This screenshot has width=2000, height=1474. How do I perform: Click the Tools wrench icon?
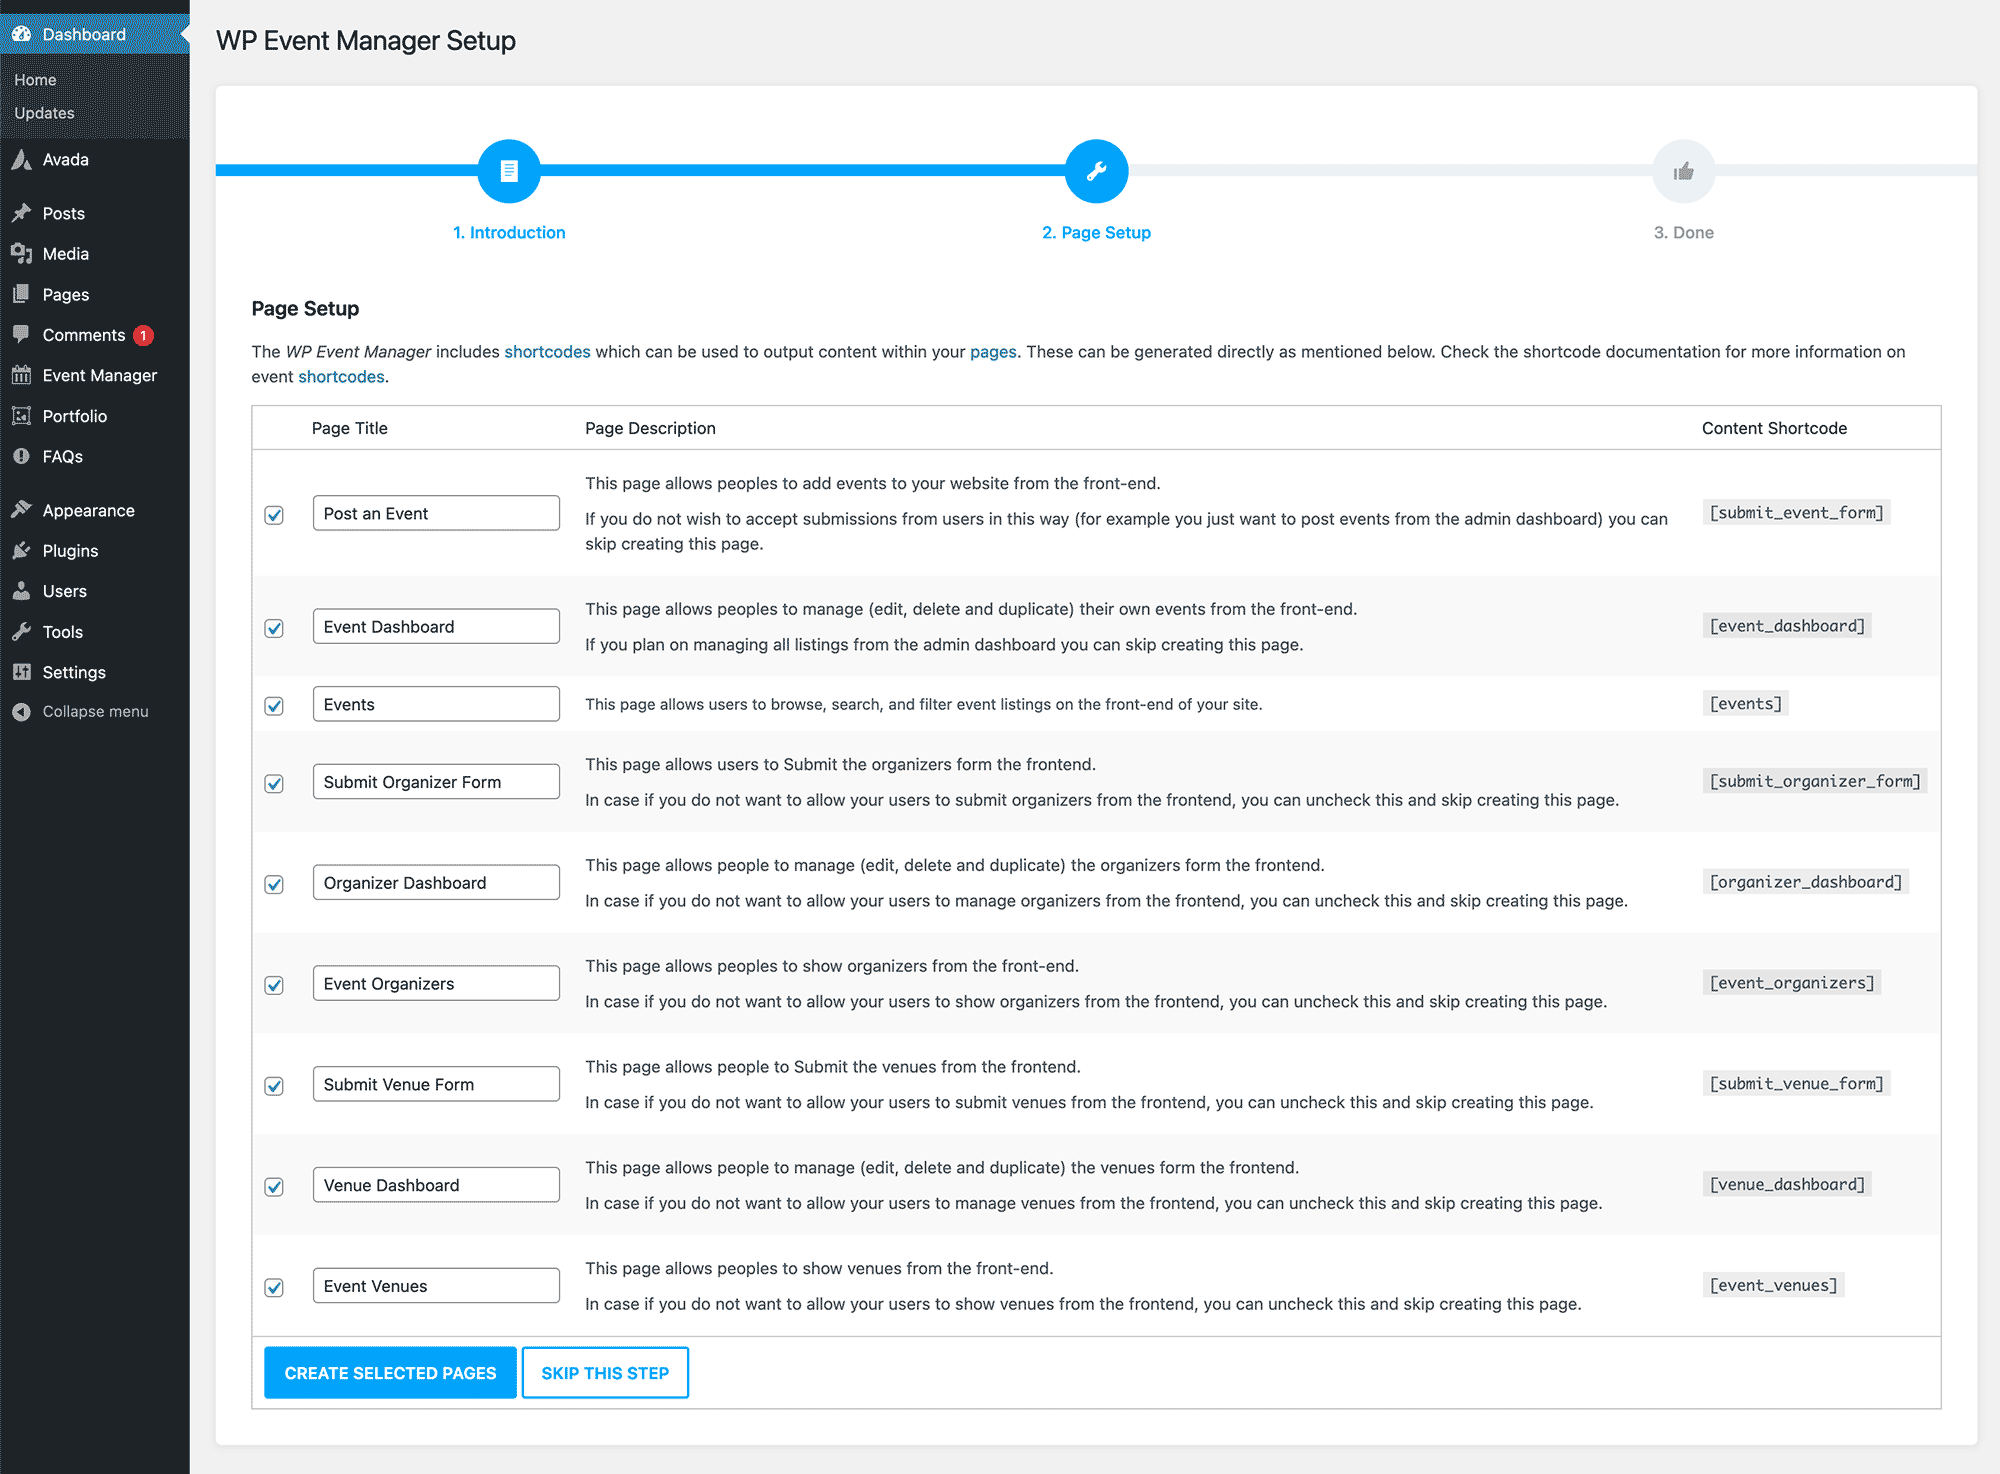tap(21, 632)
